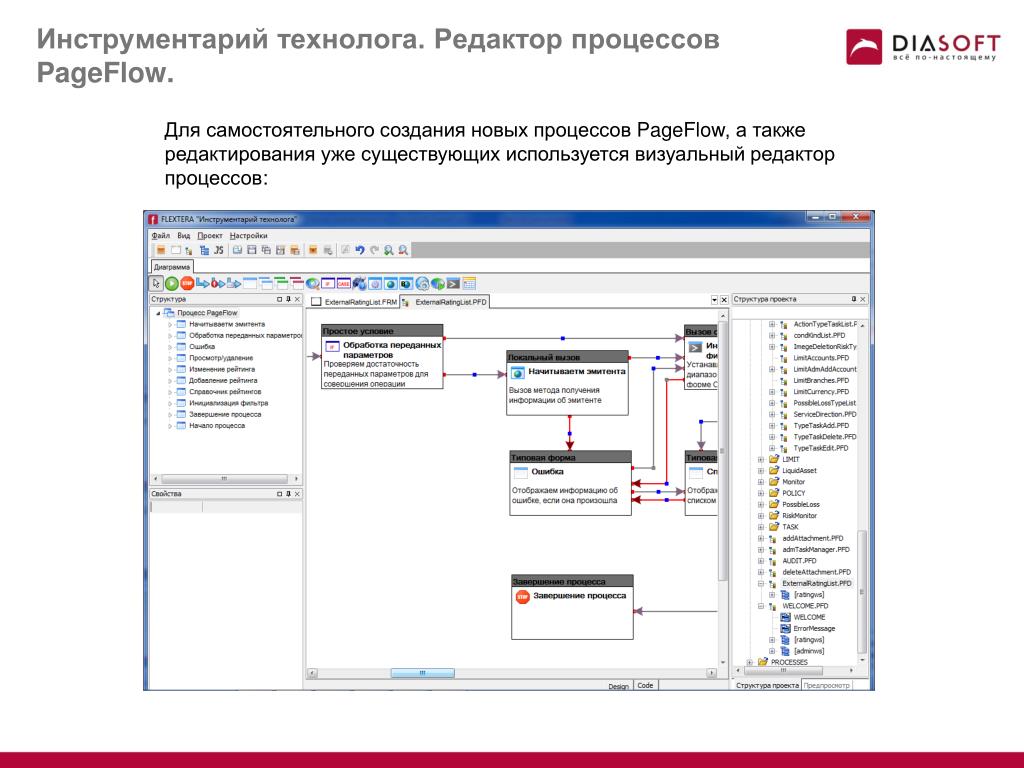
Task: Close the Структура panel
Action: pos(297,299)
